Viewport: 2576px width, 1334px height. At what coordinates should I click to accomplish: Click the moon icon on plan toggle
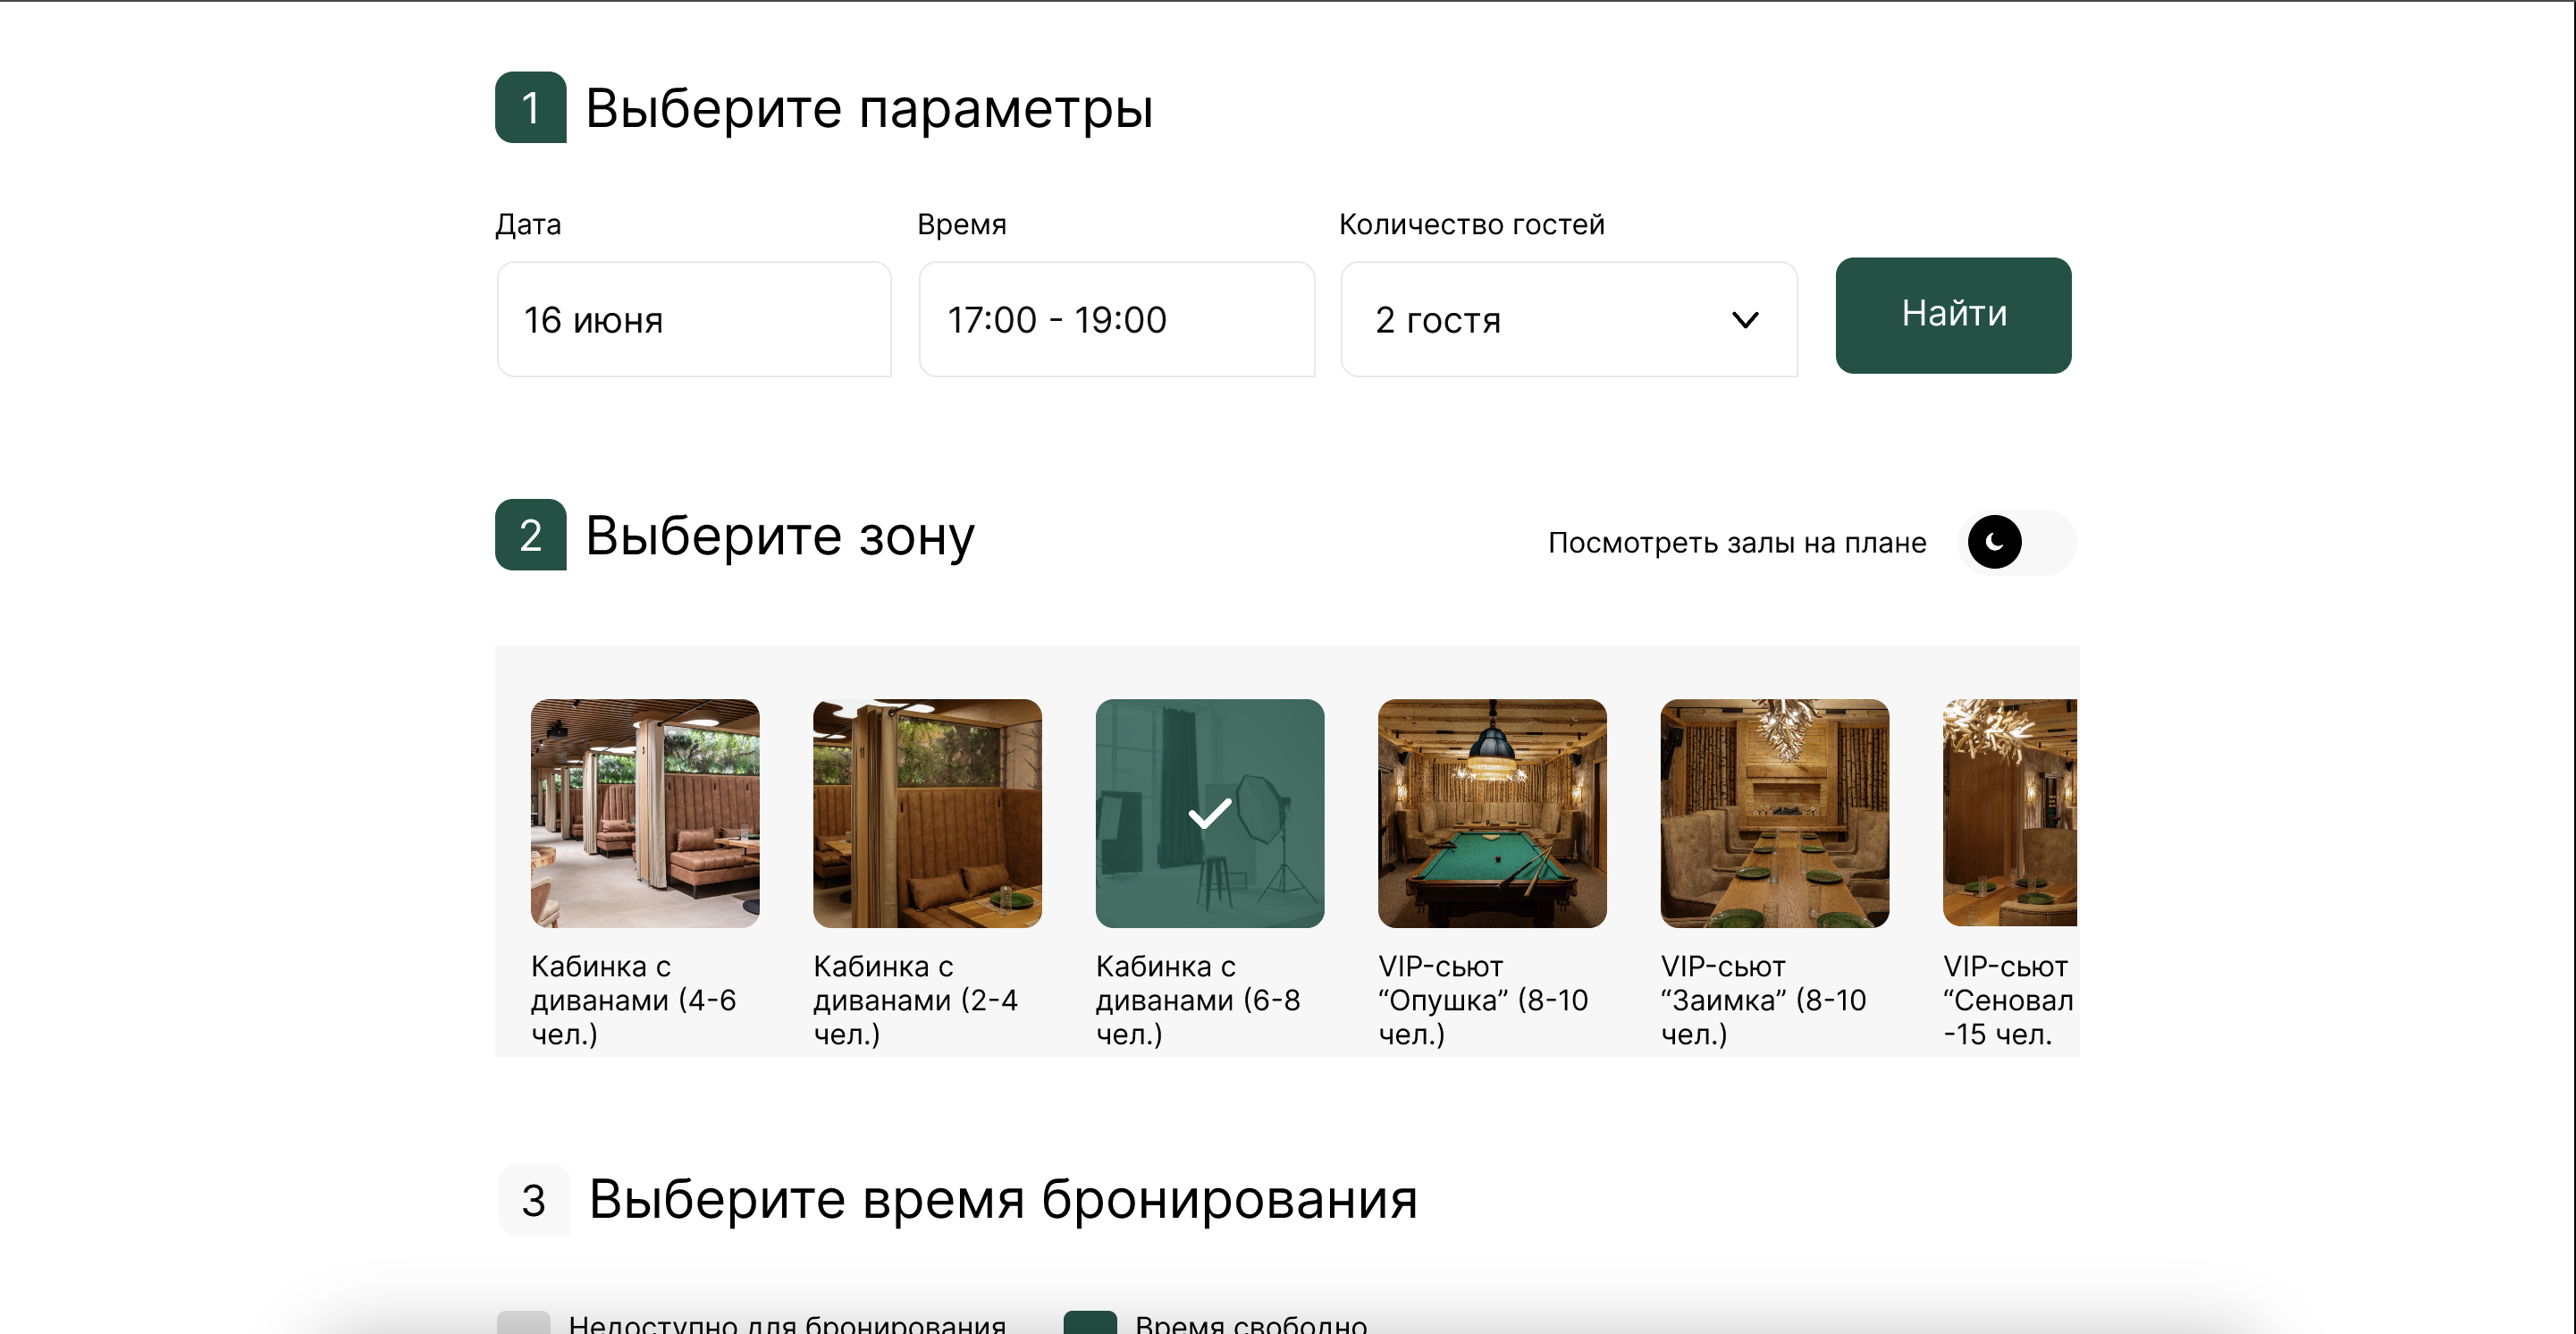pyautogui.click(x=1994, y=542)
